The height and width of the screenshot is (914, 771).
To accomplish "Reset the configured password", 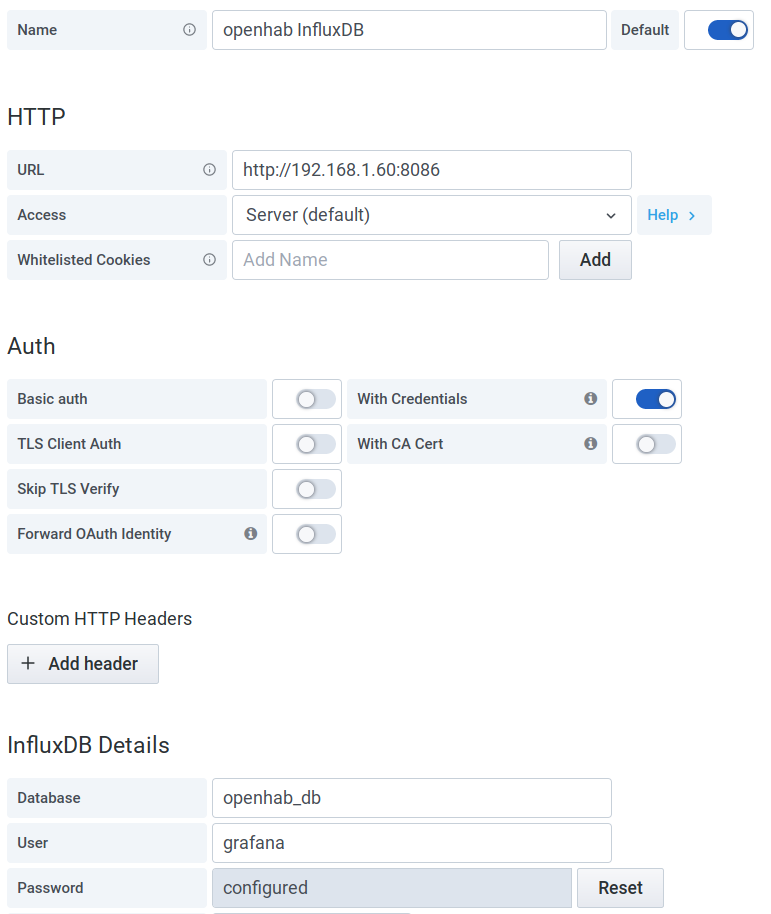I will point(620,888).
